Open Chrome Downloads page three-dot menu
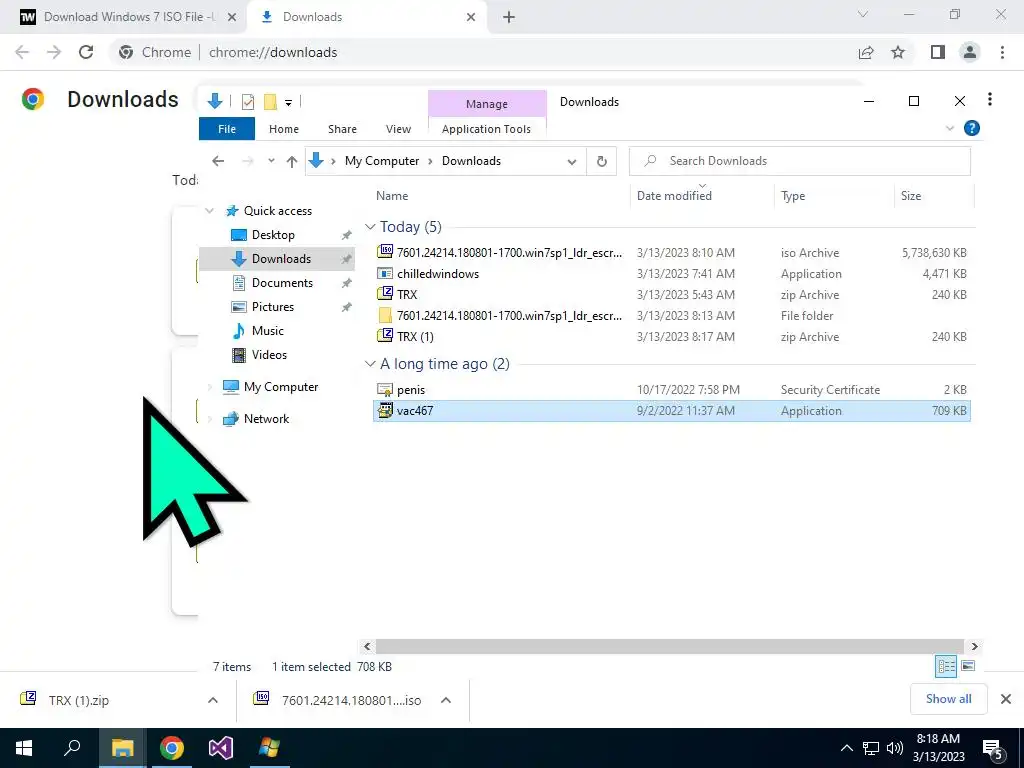The width and height of the screenshot is (1024, 768). (x=990, y=99)
